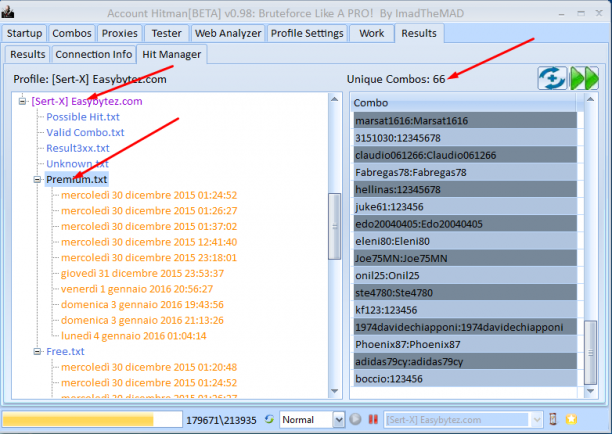
Task: Select Possible Hit.txt in the tree
Action: (x=83, y=117)
